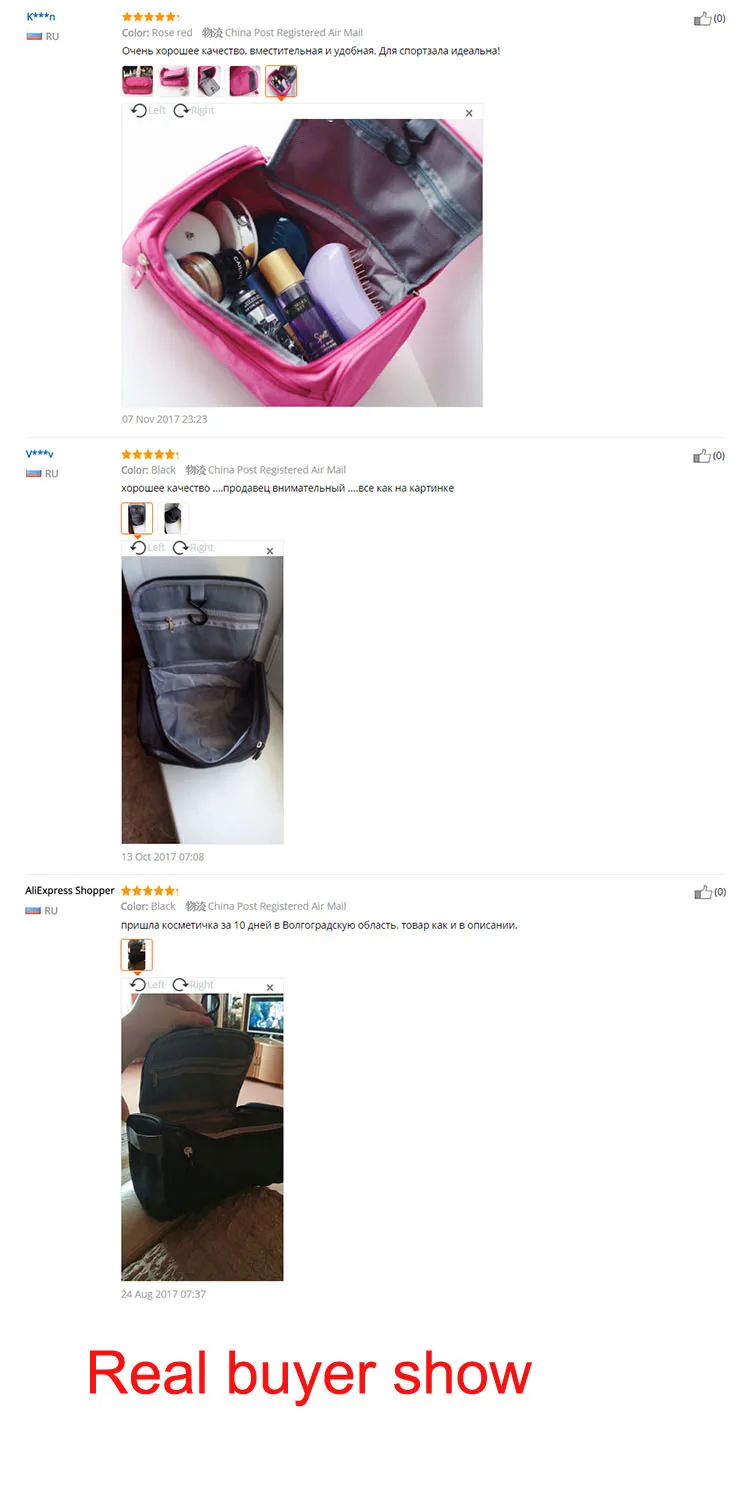Like the V***v review with thumbs-up
This screenshot has height=1500, width=750.
coord(703,456)
